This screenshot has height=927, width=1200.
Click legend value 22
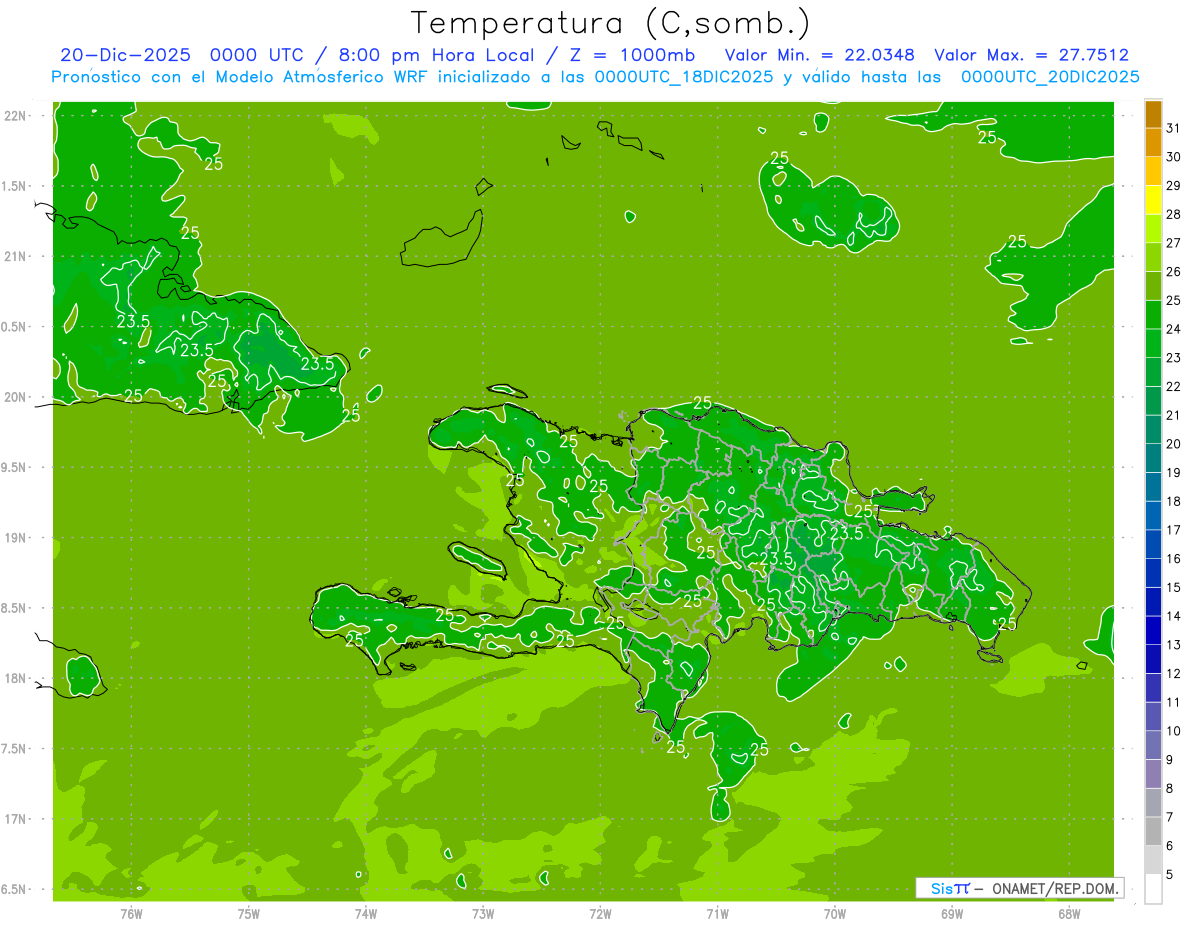1173,387
